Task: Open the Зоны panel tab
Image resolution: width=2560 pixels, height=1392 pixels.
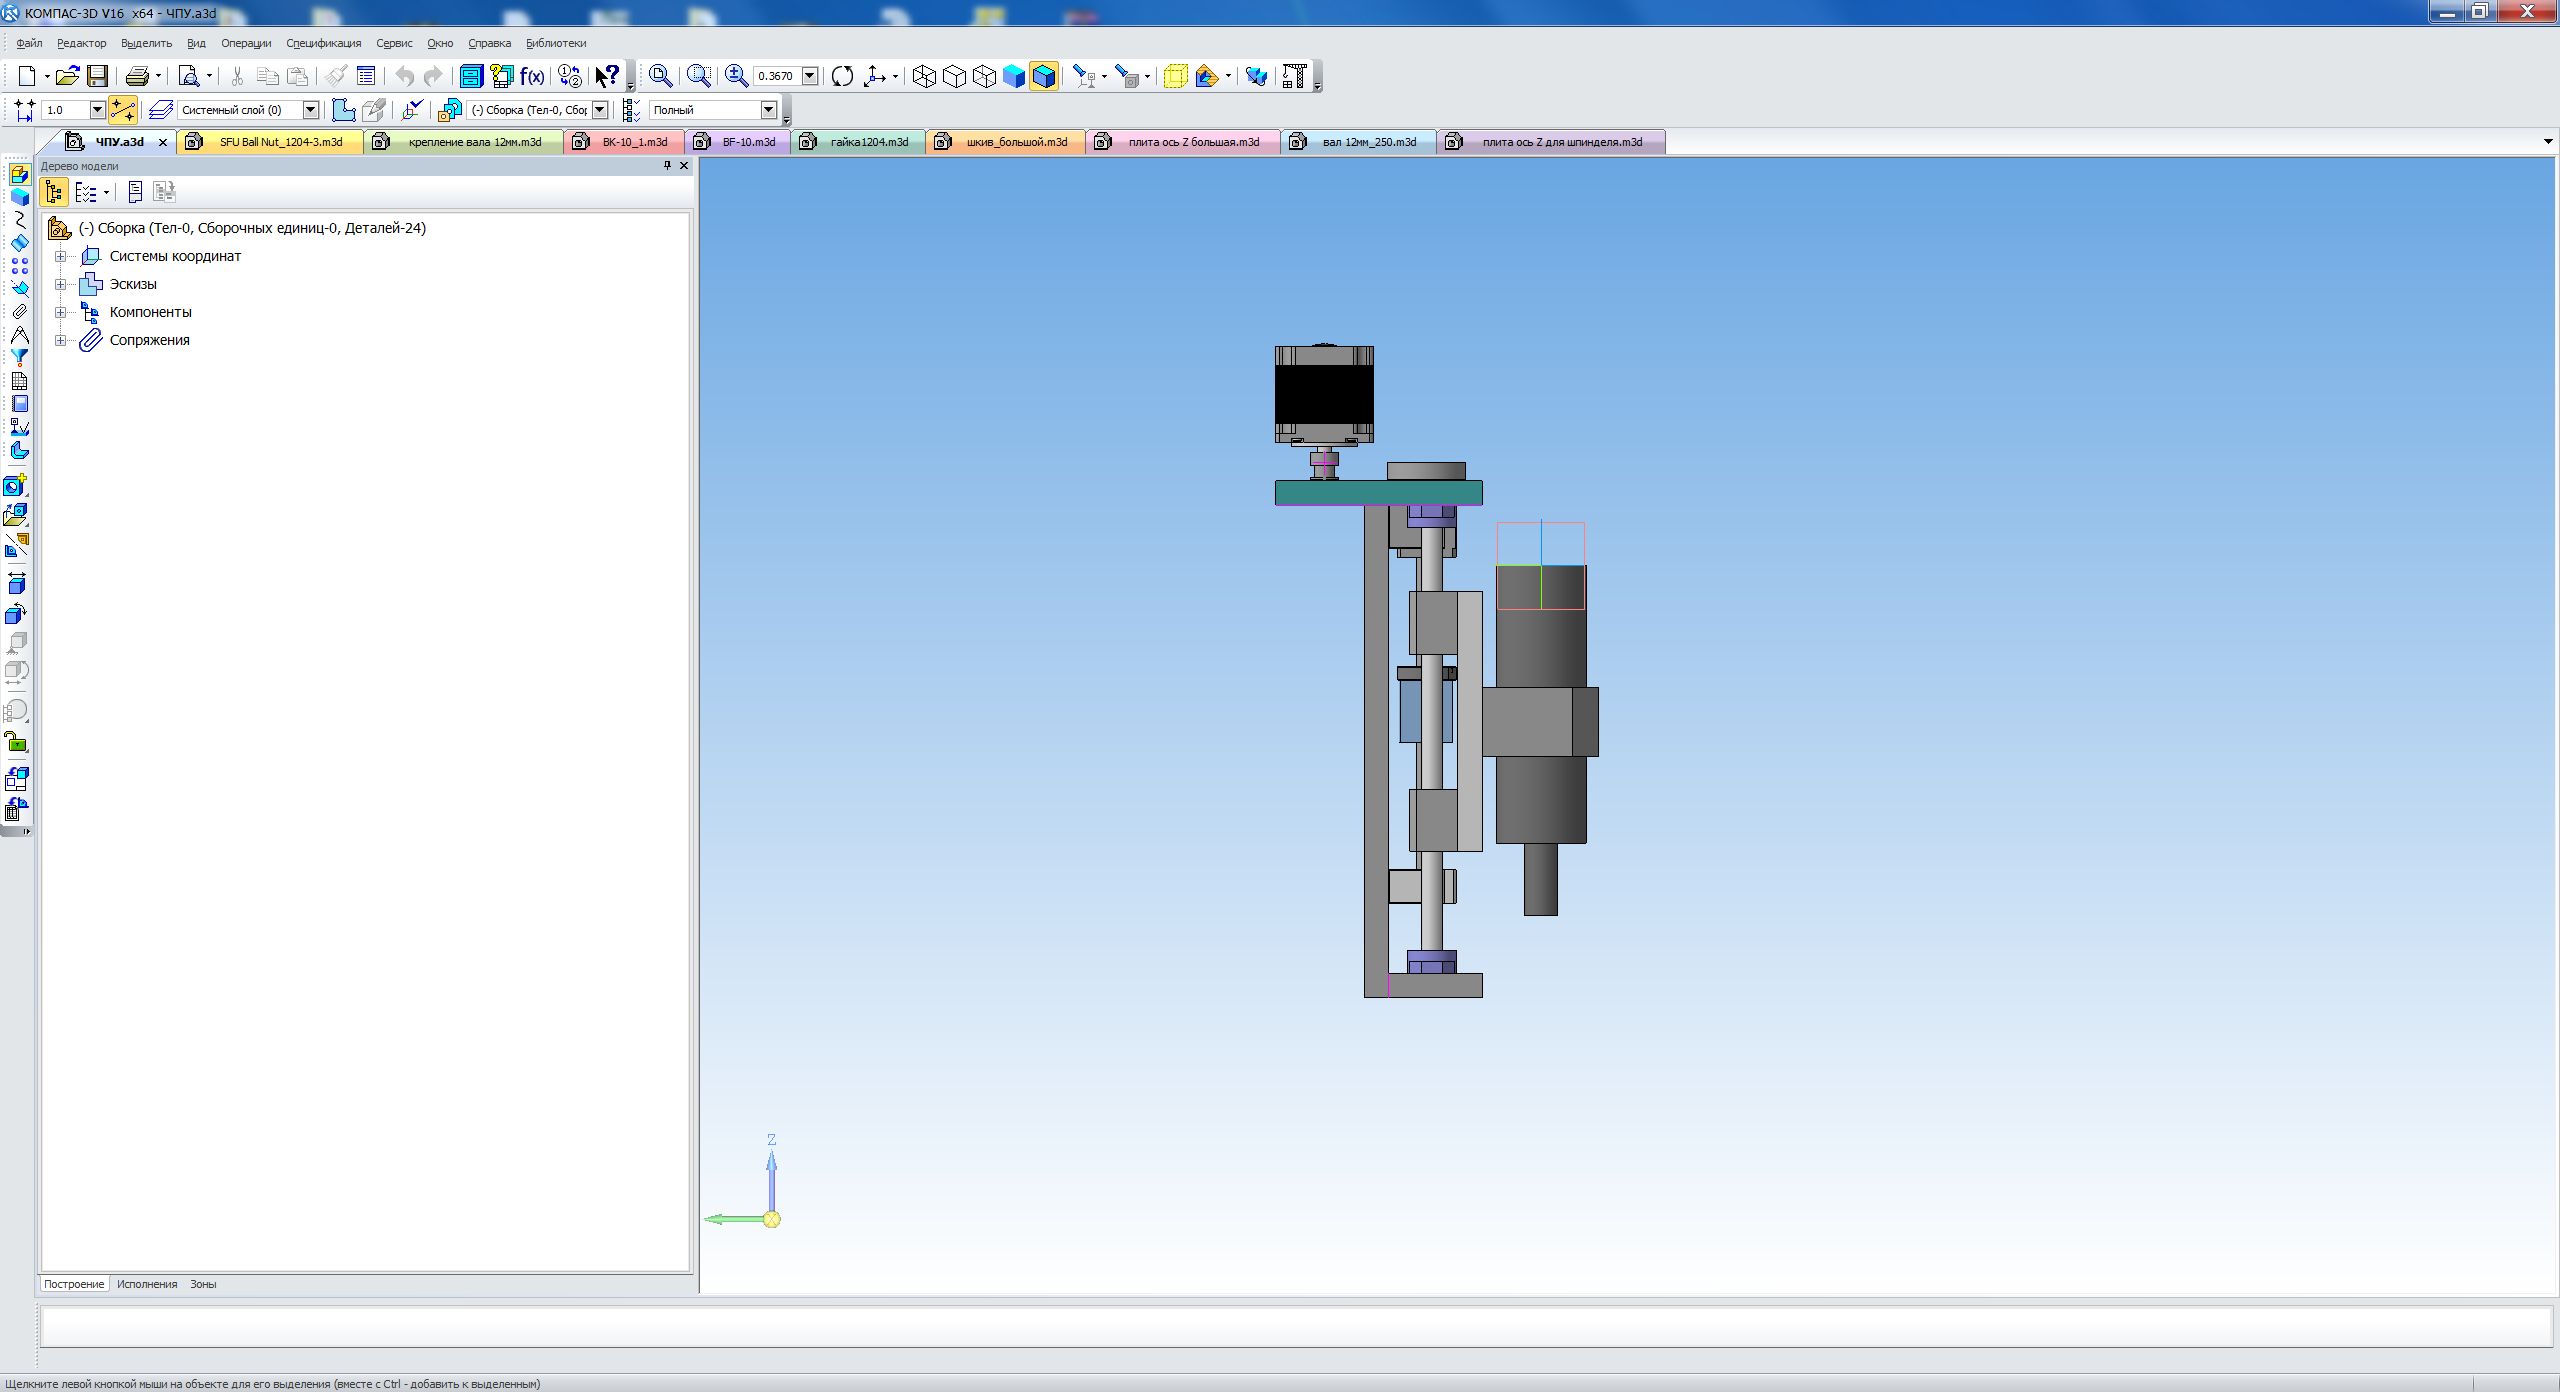Action: [203, 1284]
